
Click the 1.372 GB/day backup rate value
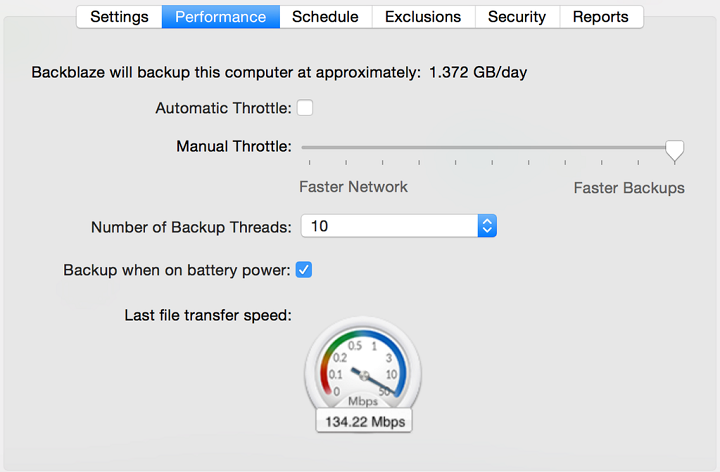[478, 73]
